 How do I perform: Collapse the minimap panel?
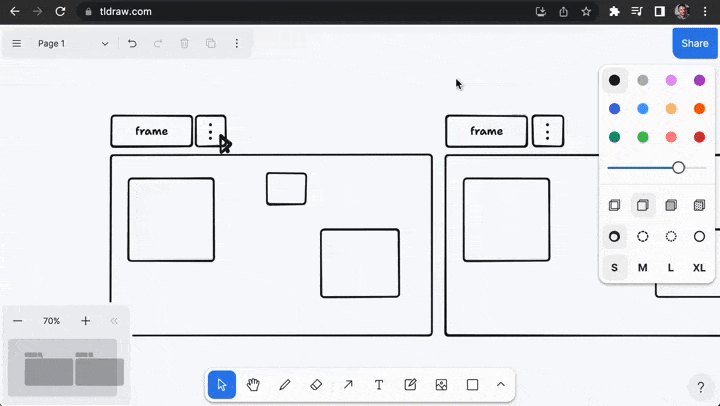(114, 321)
